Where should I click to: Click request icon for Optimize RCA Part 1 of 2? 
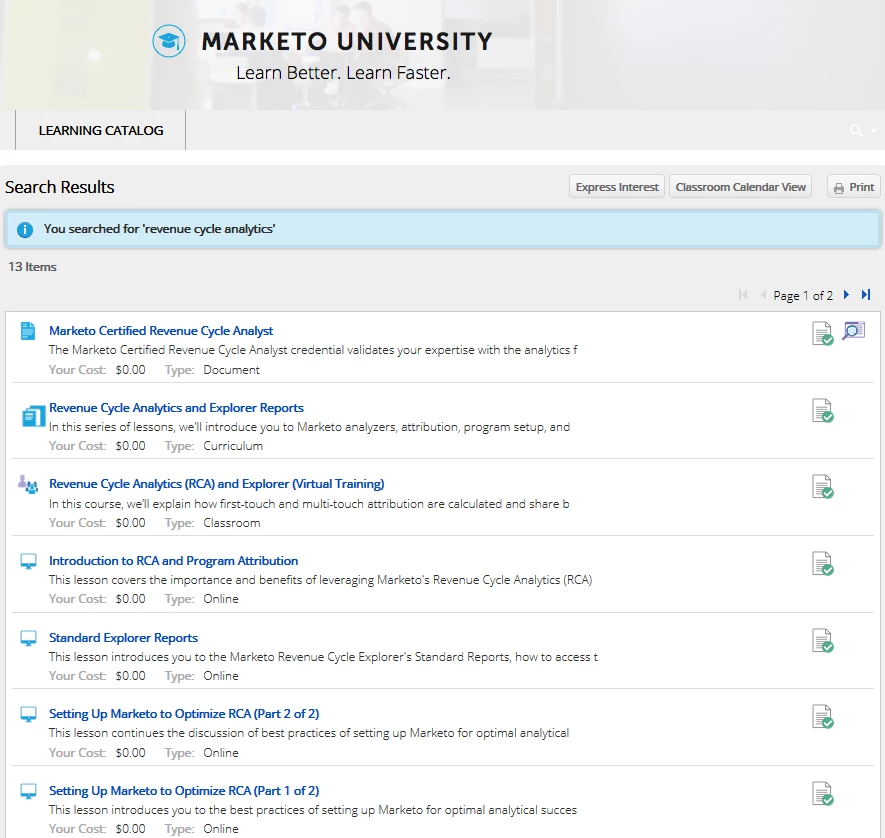[x=822, y=793]
